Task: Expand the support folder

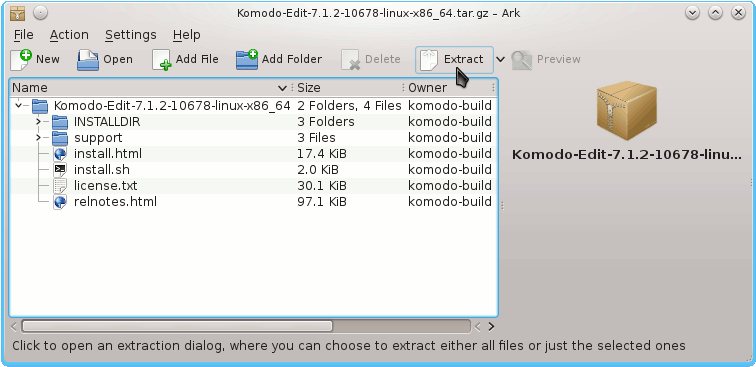Action: point(39,138)
